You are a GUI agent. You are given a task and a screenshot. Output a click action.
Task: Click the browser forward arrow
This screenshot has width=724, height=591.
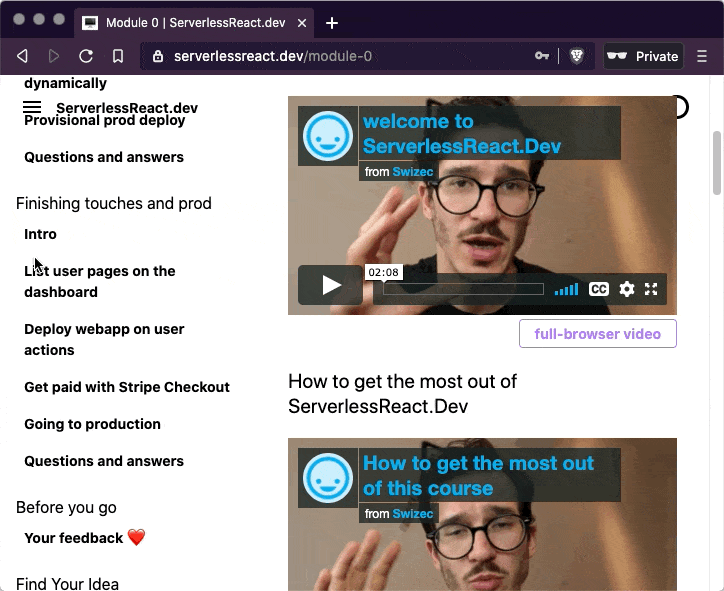tap(54, 56)
